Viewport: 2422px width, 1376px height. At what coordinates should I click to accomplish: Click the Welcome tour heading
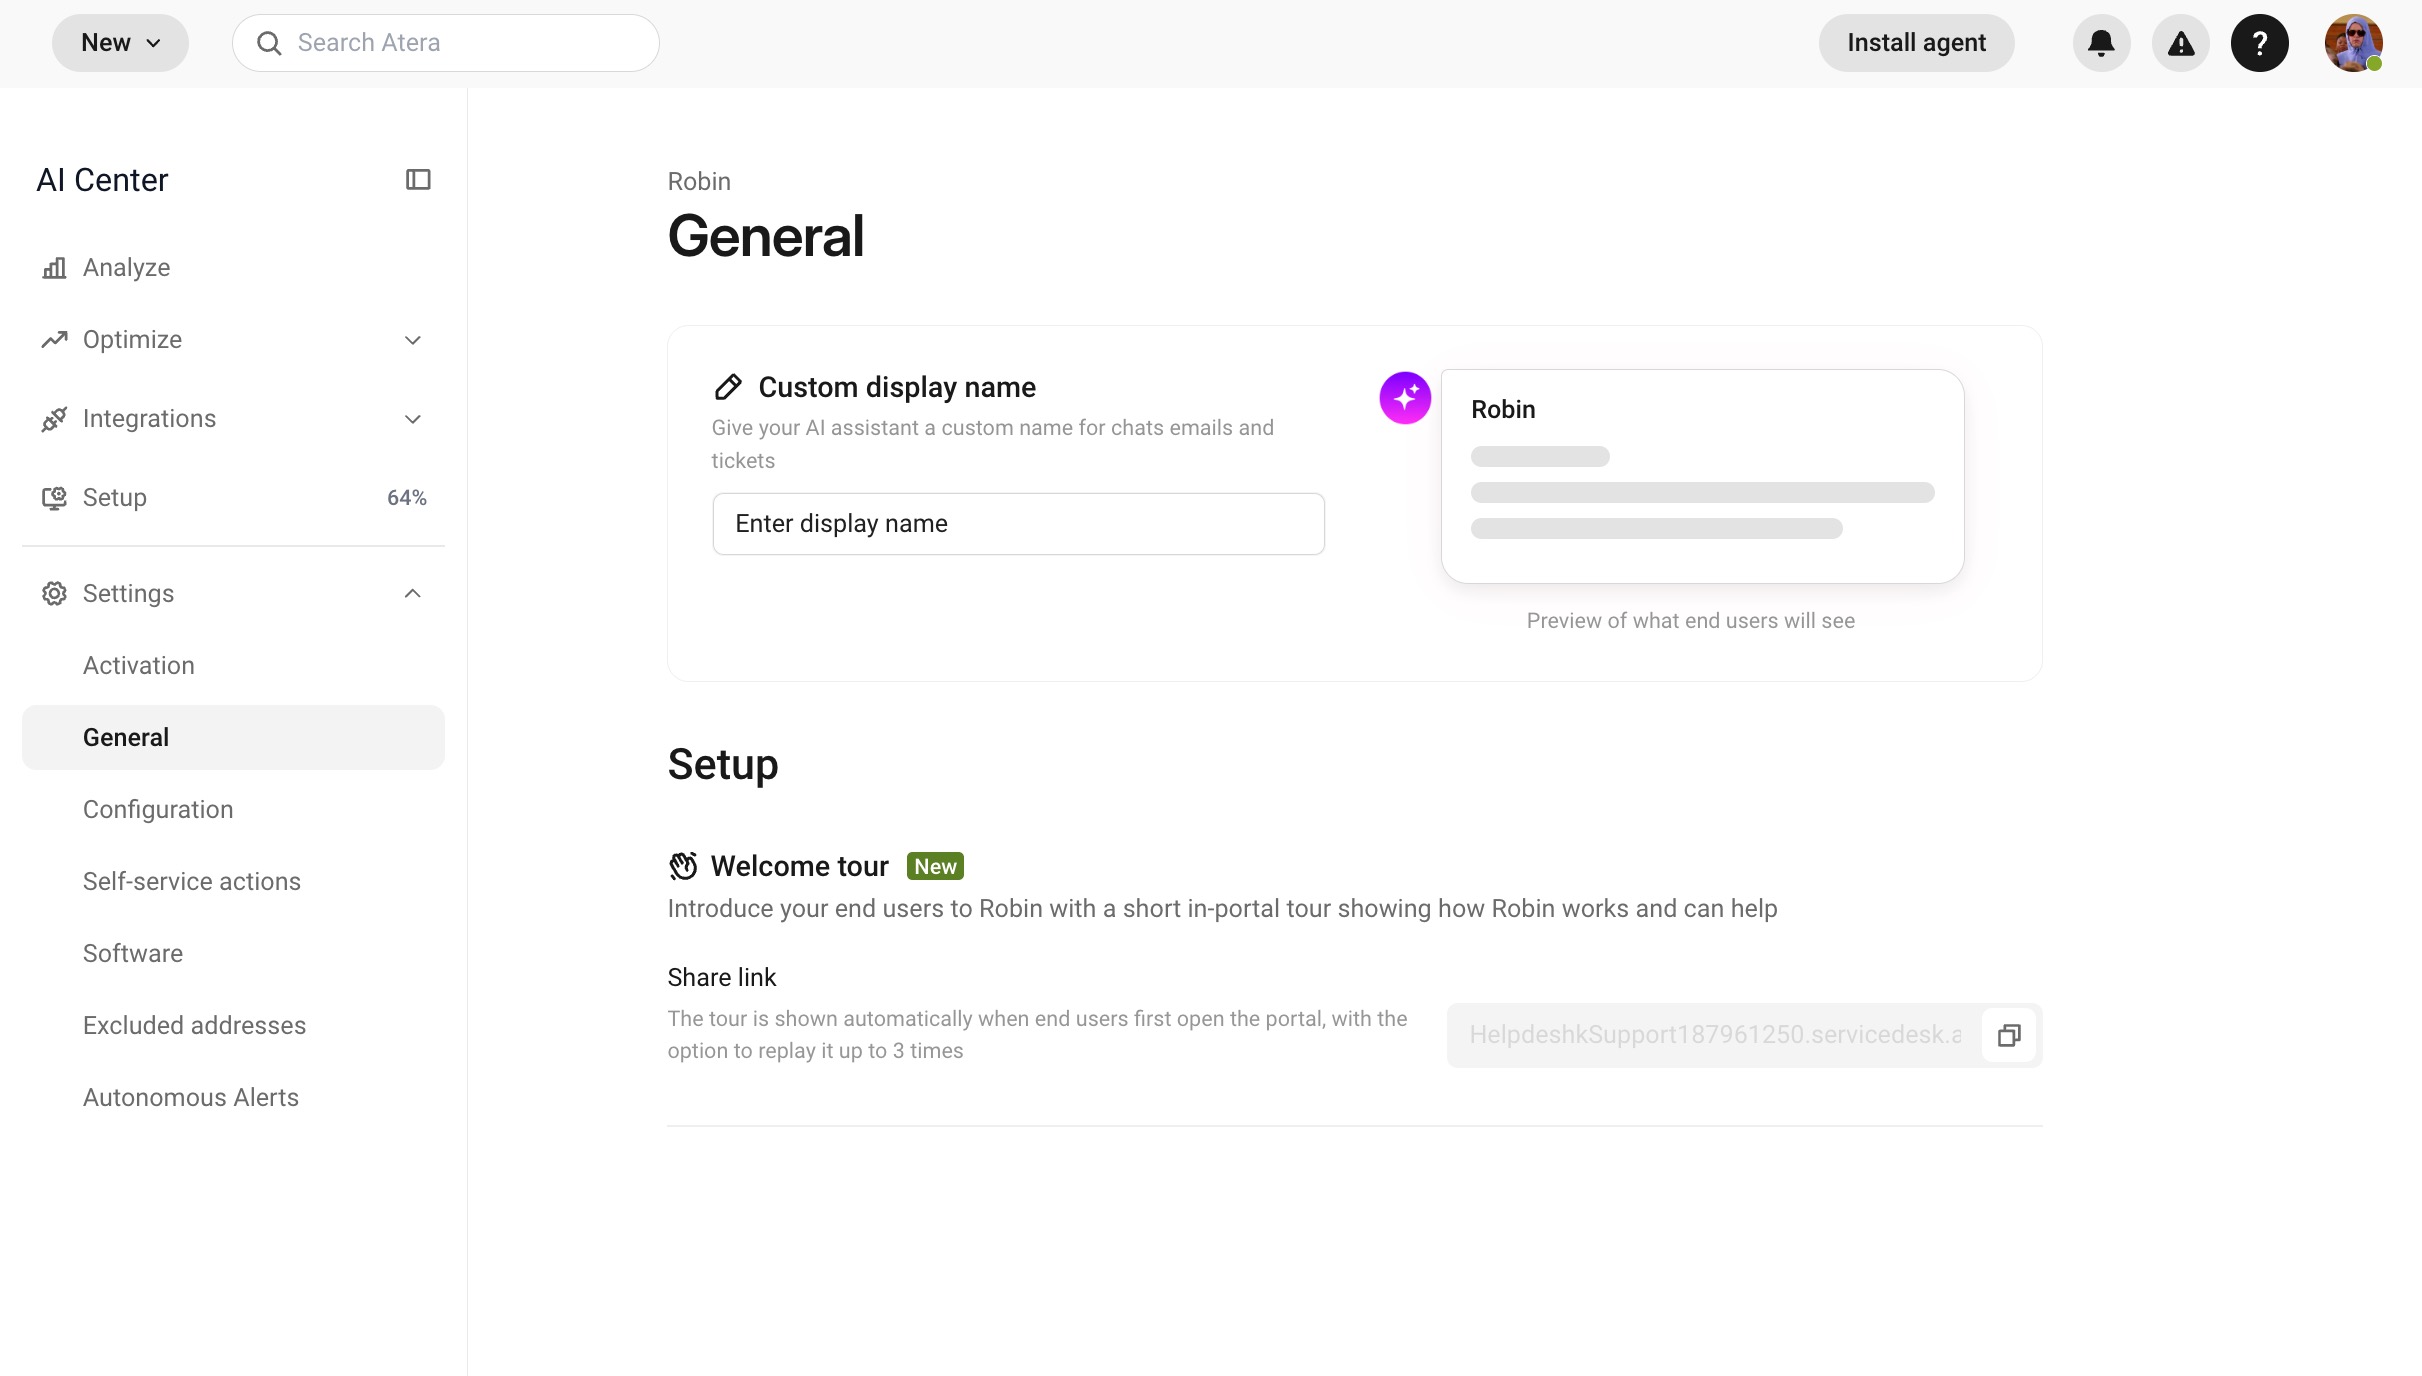click(x=799, y=866)
